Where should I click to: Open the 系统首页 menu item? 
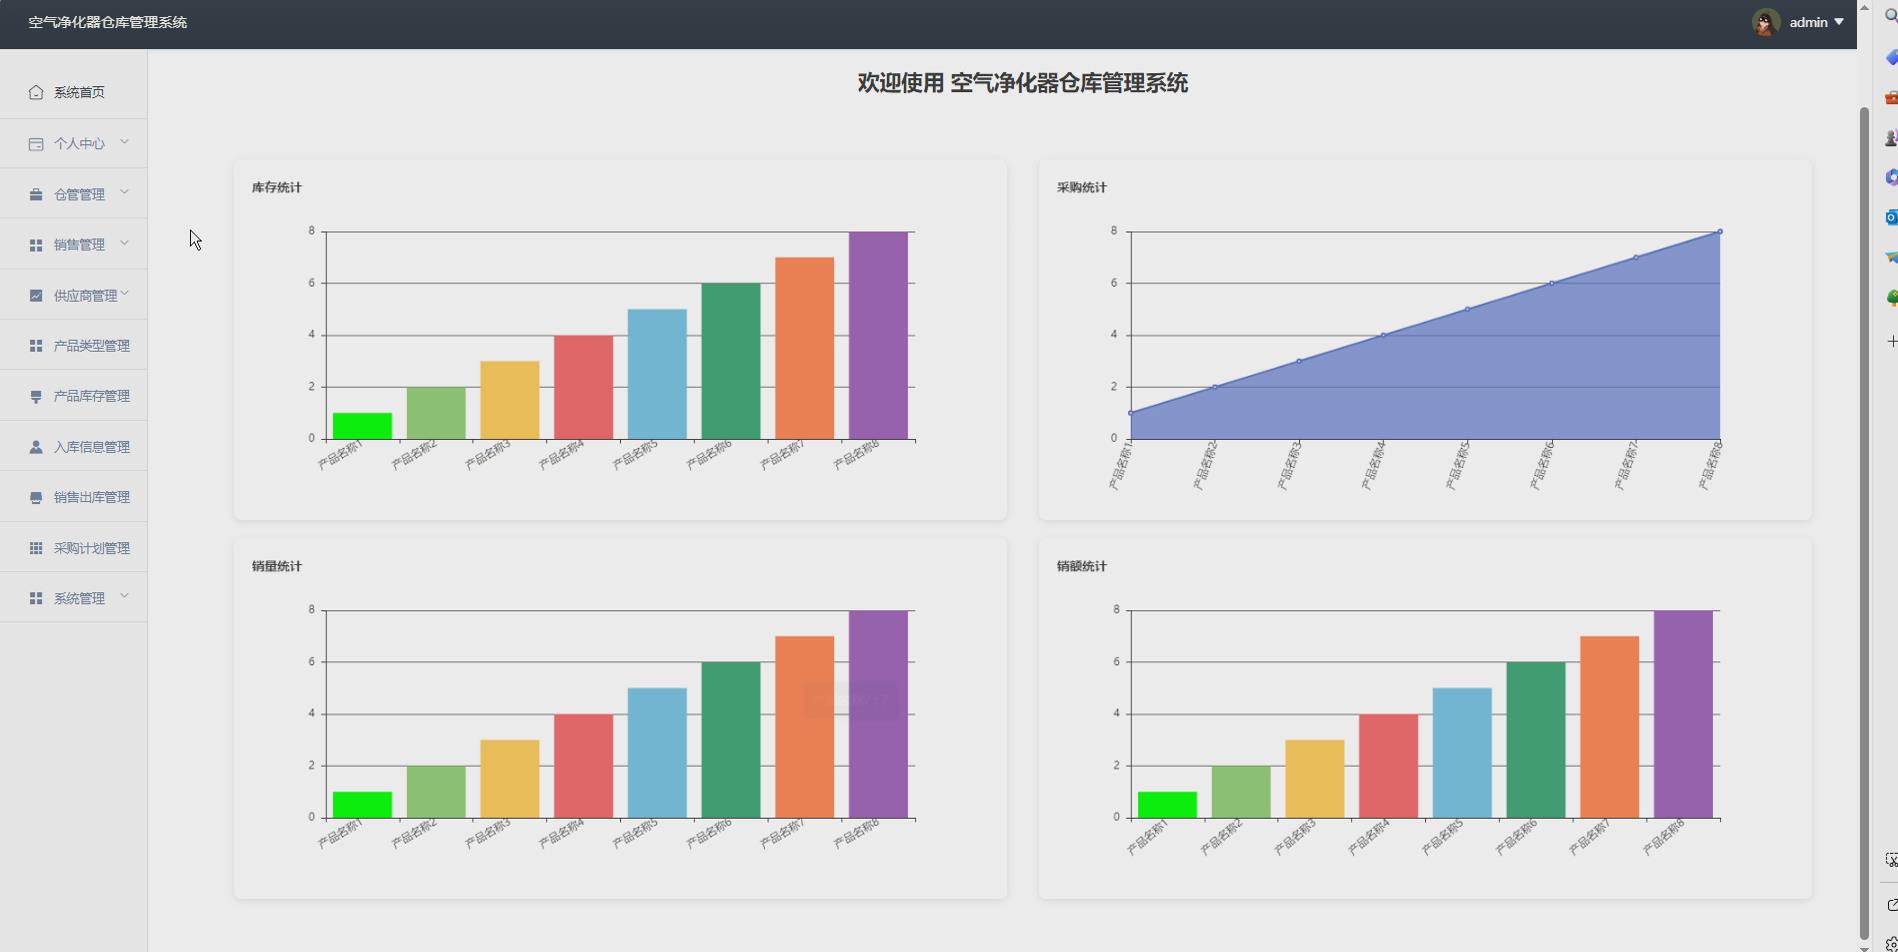coord(79,93)
